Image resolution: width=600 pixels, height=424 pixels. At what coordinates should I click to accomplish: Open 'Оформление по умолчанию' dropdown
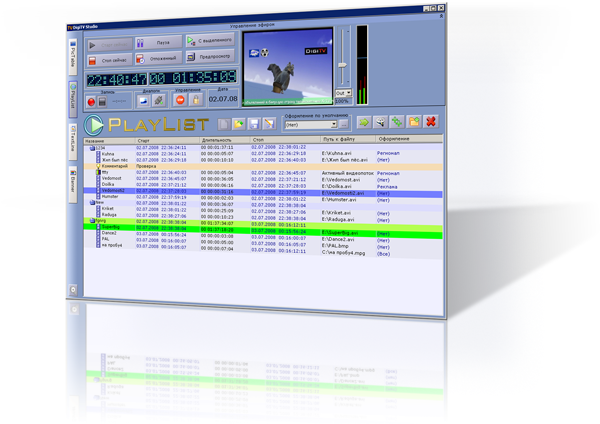[311, 124]
